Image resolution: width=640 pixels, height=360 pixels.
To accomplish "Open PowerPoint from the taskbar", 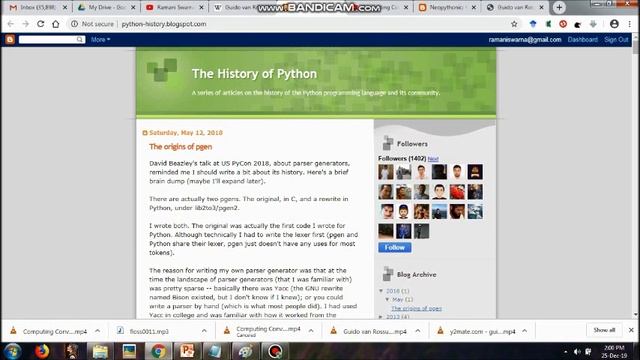I will [x=187, y=351].
